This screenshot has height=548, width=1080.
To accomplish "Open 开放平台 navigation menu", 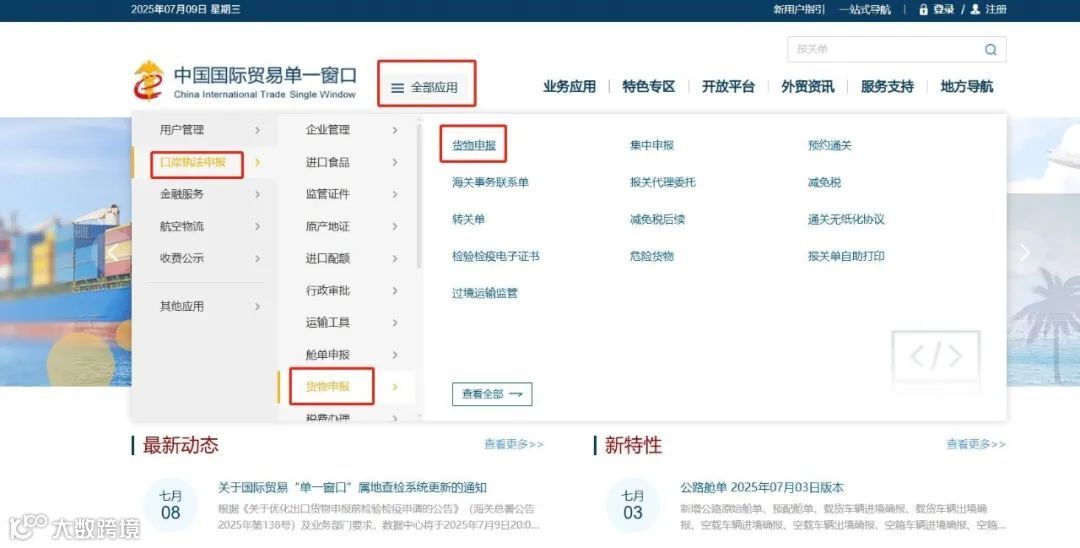I will coord(728,87).
